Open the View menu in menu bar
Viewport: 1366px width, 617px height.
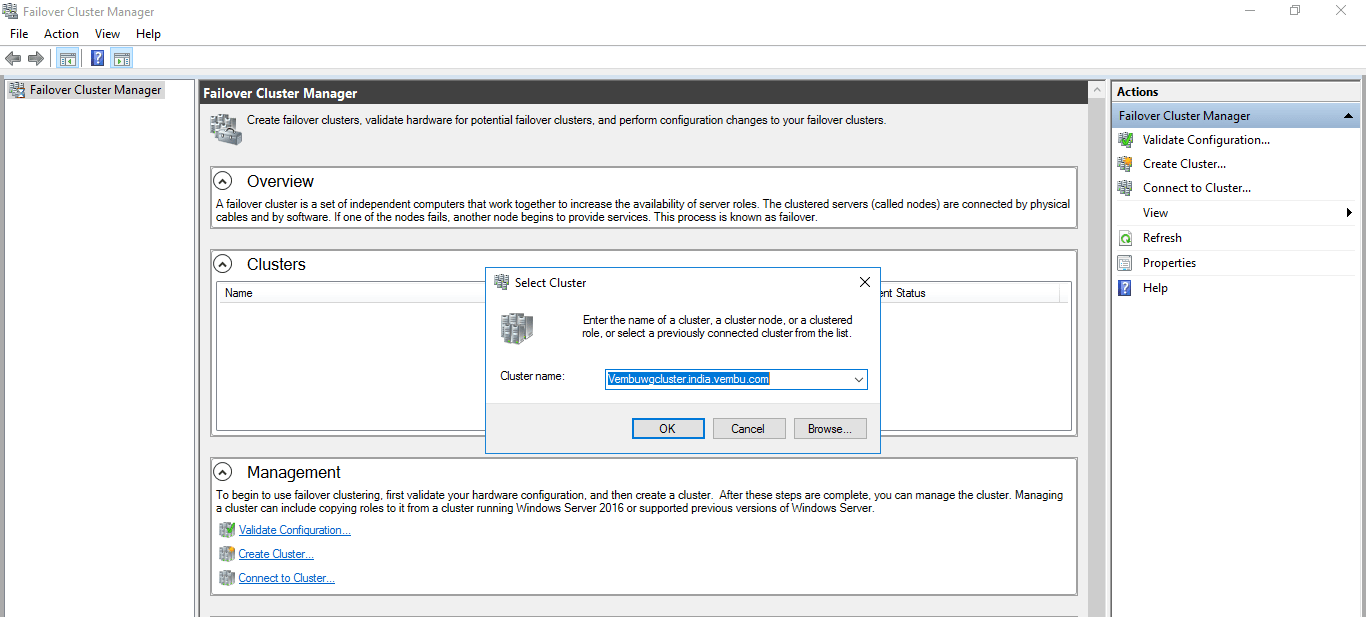click(107, 34)
